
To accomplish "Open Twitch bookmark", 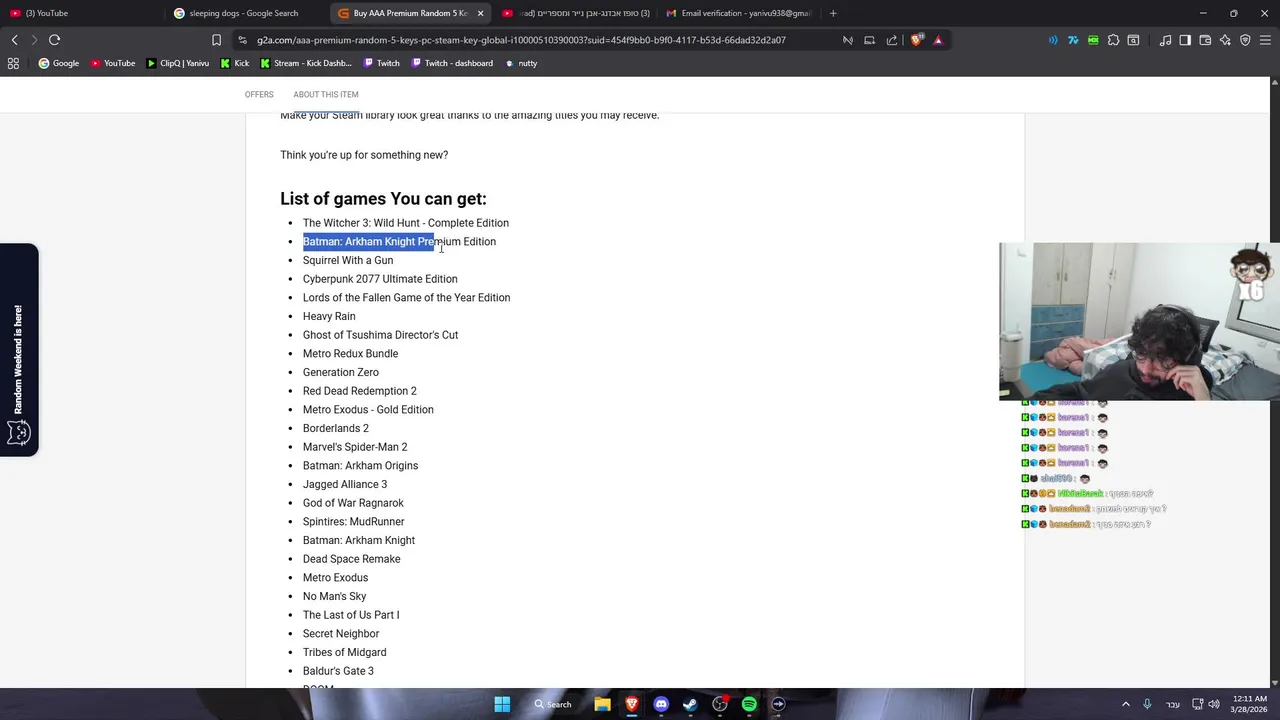I will pos(381,63).
